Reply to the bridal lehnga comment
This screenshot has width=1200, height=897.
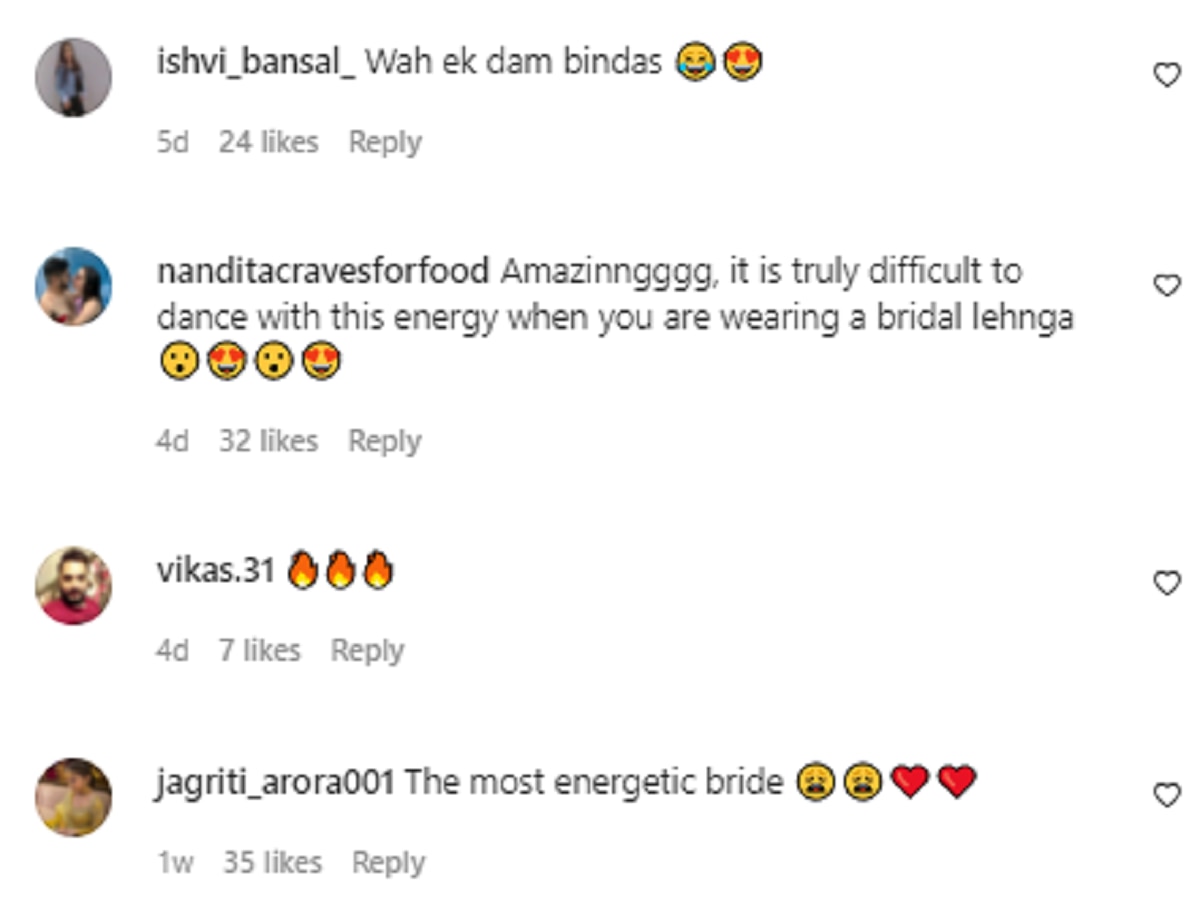coord(385,441)
